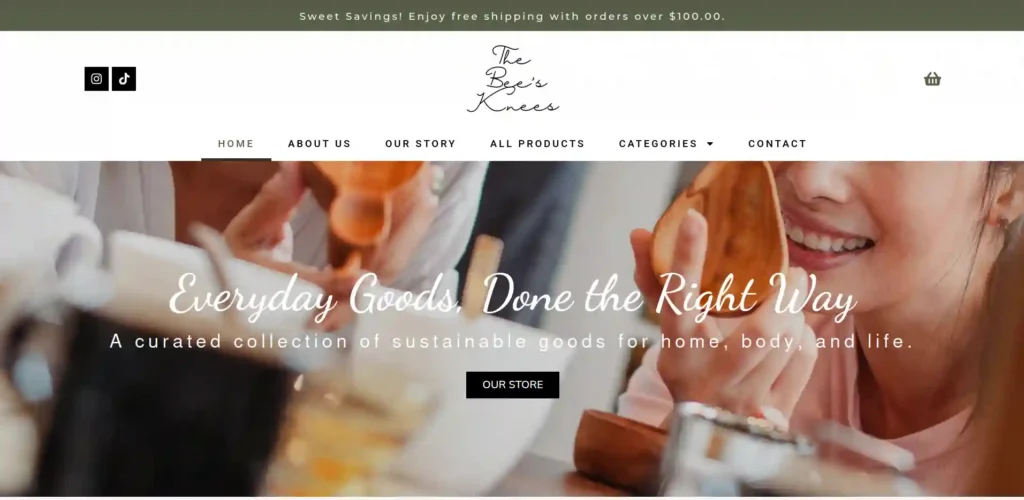Click the active underline beneath Home
1024x500 pixels.
click(x=236, y=159)
